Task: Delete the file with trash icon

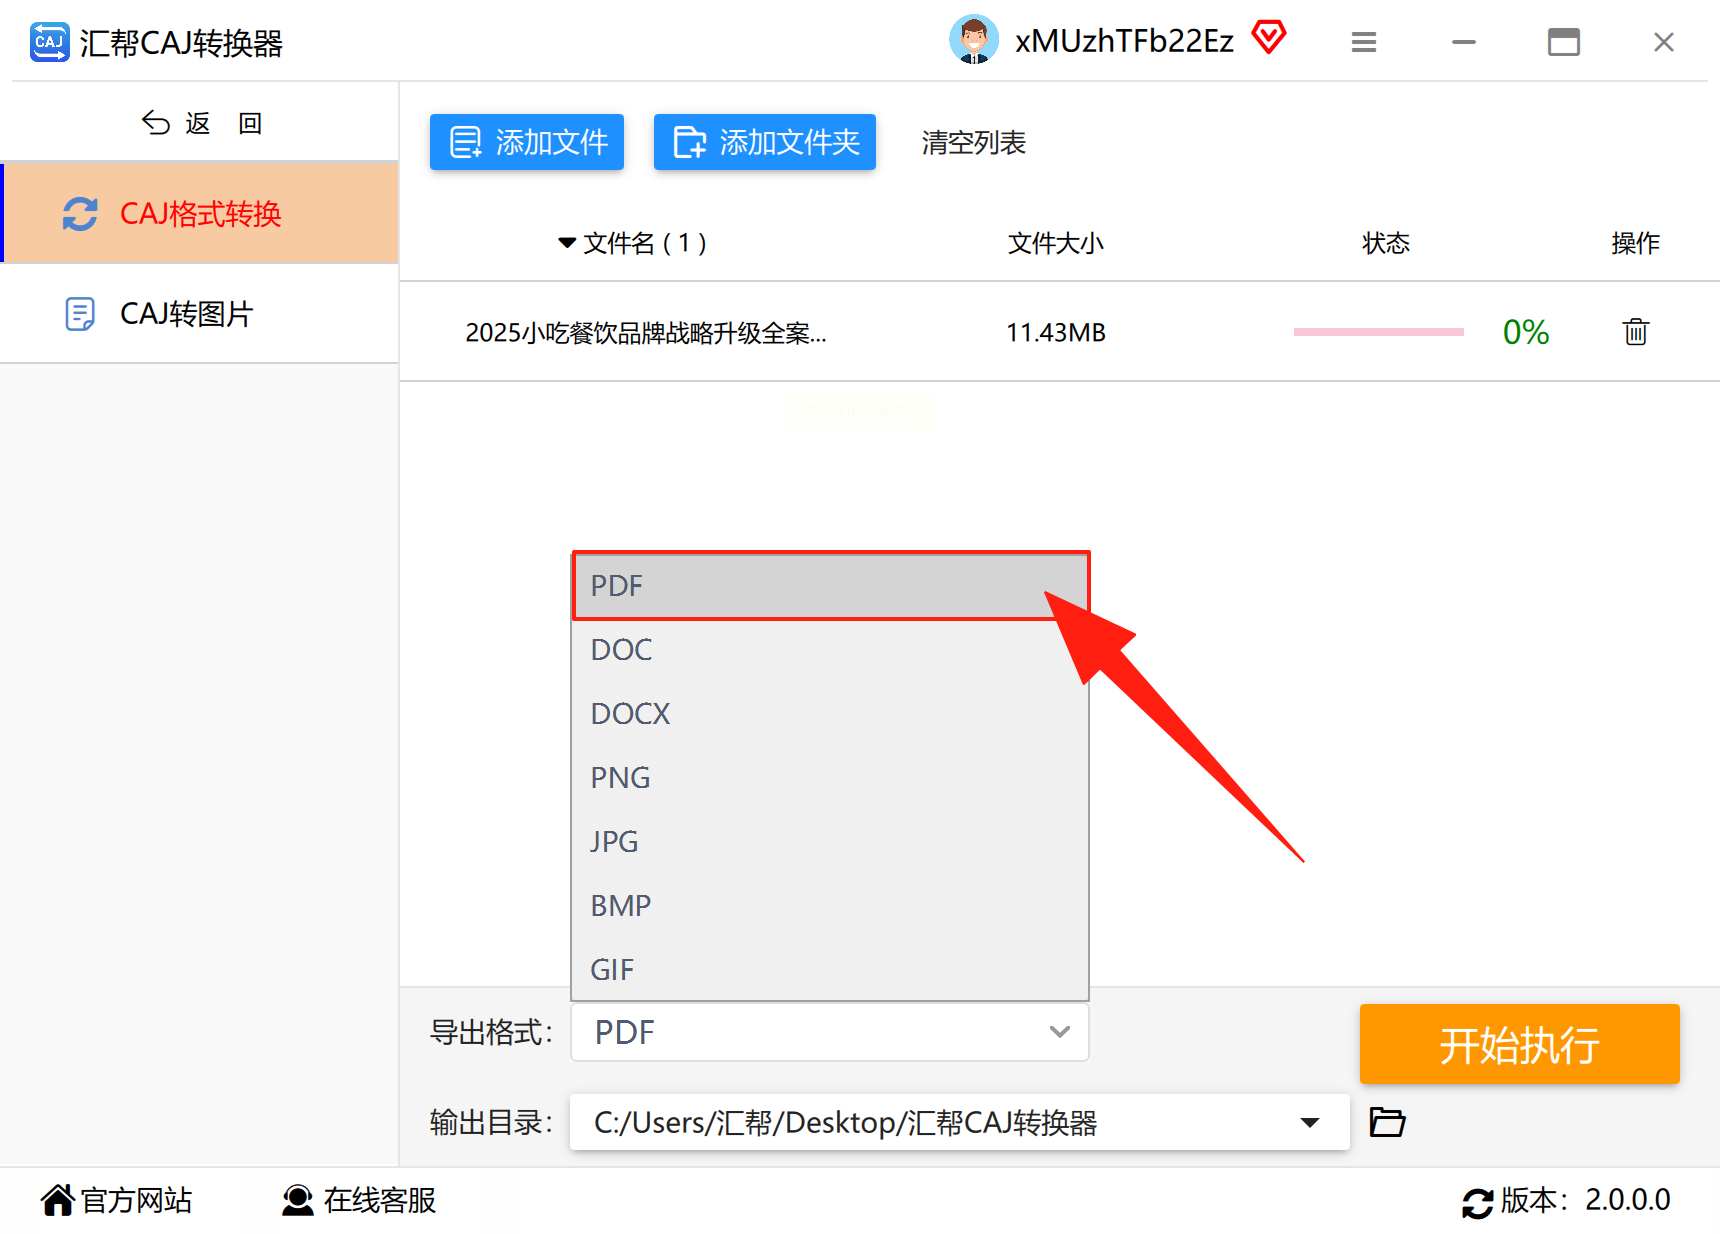Action: [1635, 331]
